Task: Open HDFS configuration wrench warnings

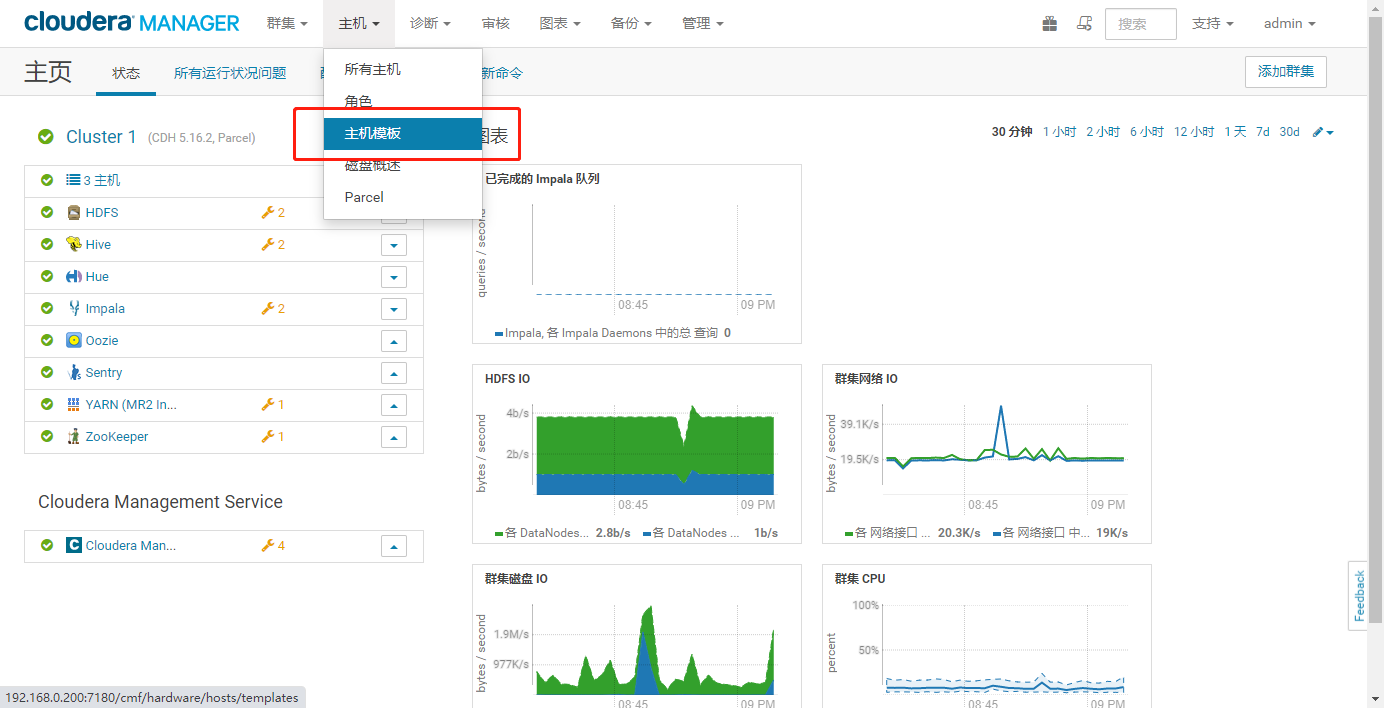Action: [x=273, y=212]
